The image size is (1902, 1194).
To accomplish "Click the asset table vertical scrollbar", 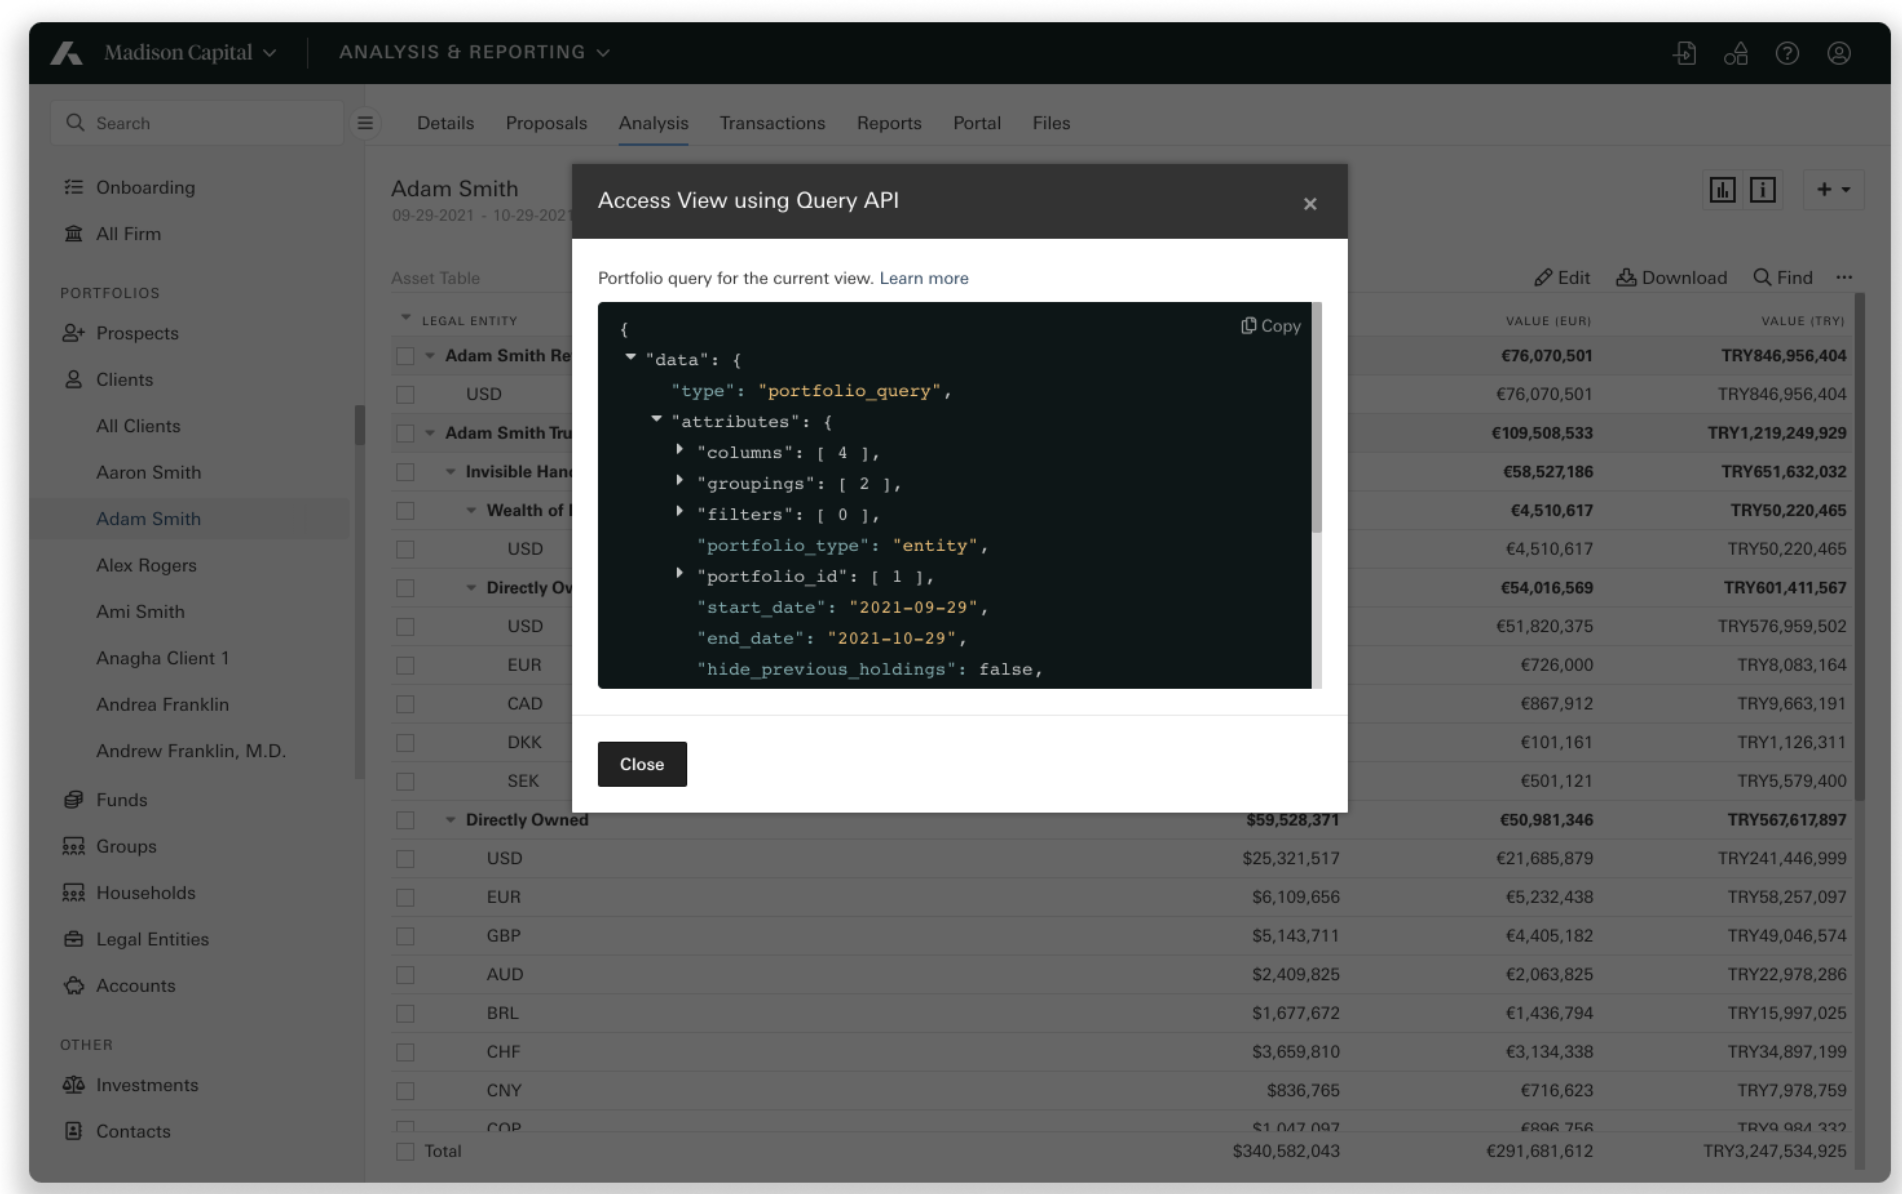I will [1859, 546].
